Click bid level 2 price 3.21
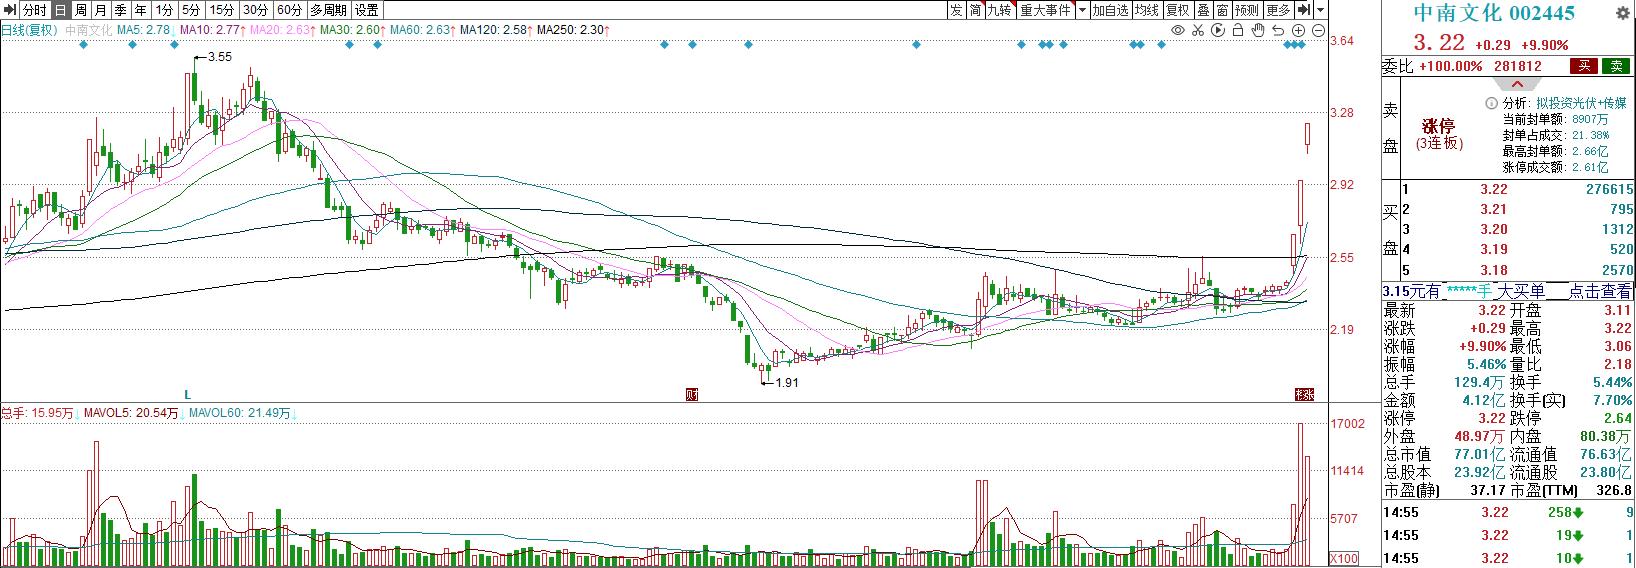The width and height of the screenshot is (1636, 568). (x=1493, y=209)
